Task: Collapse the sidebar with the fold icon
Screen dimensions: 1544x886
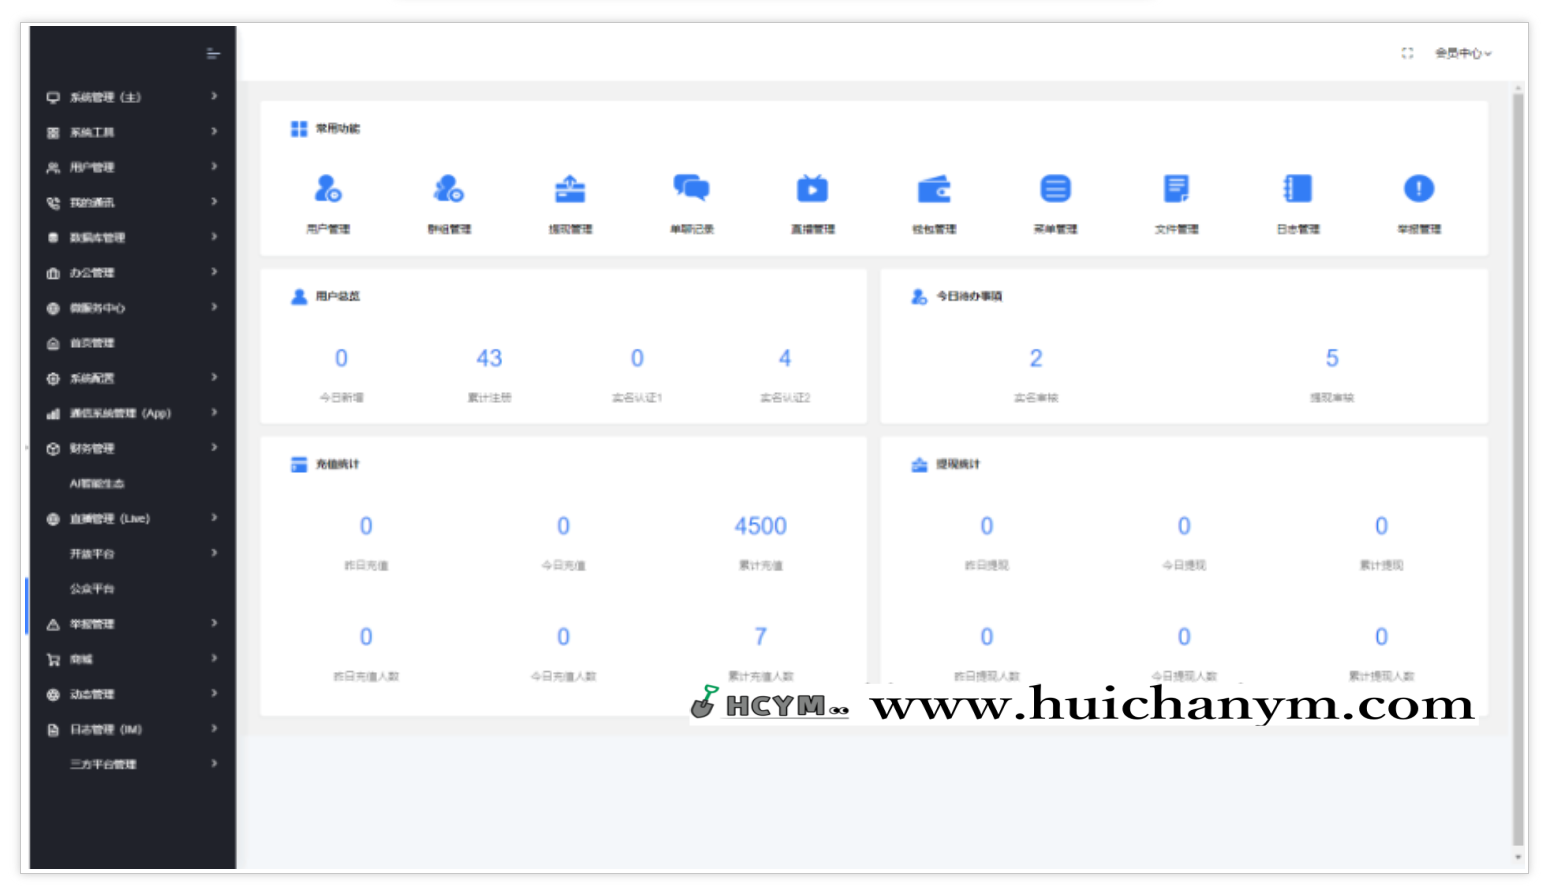Action: point(213,53)
